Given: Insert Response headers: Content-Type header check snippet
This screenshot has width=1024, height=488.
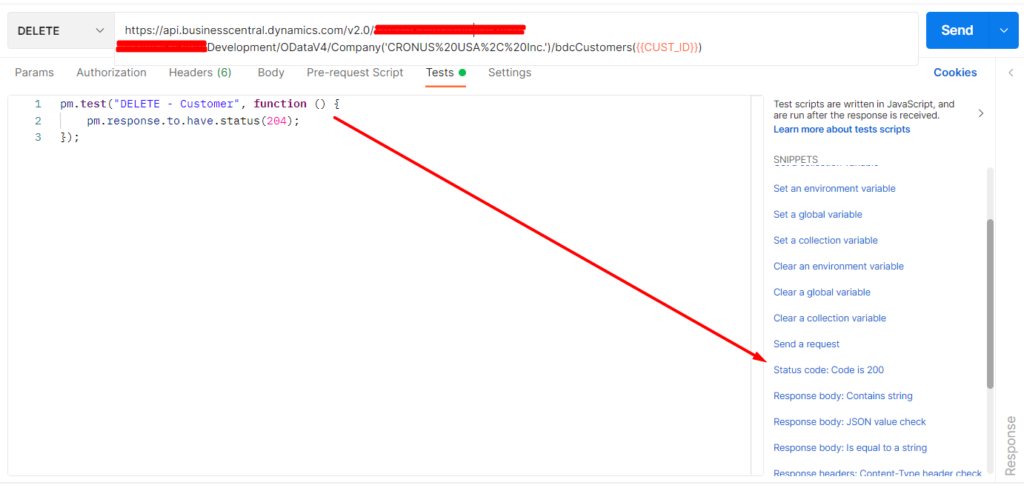Looking at the screenshot, I should [x=877, y=473].
